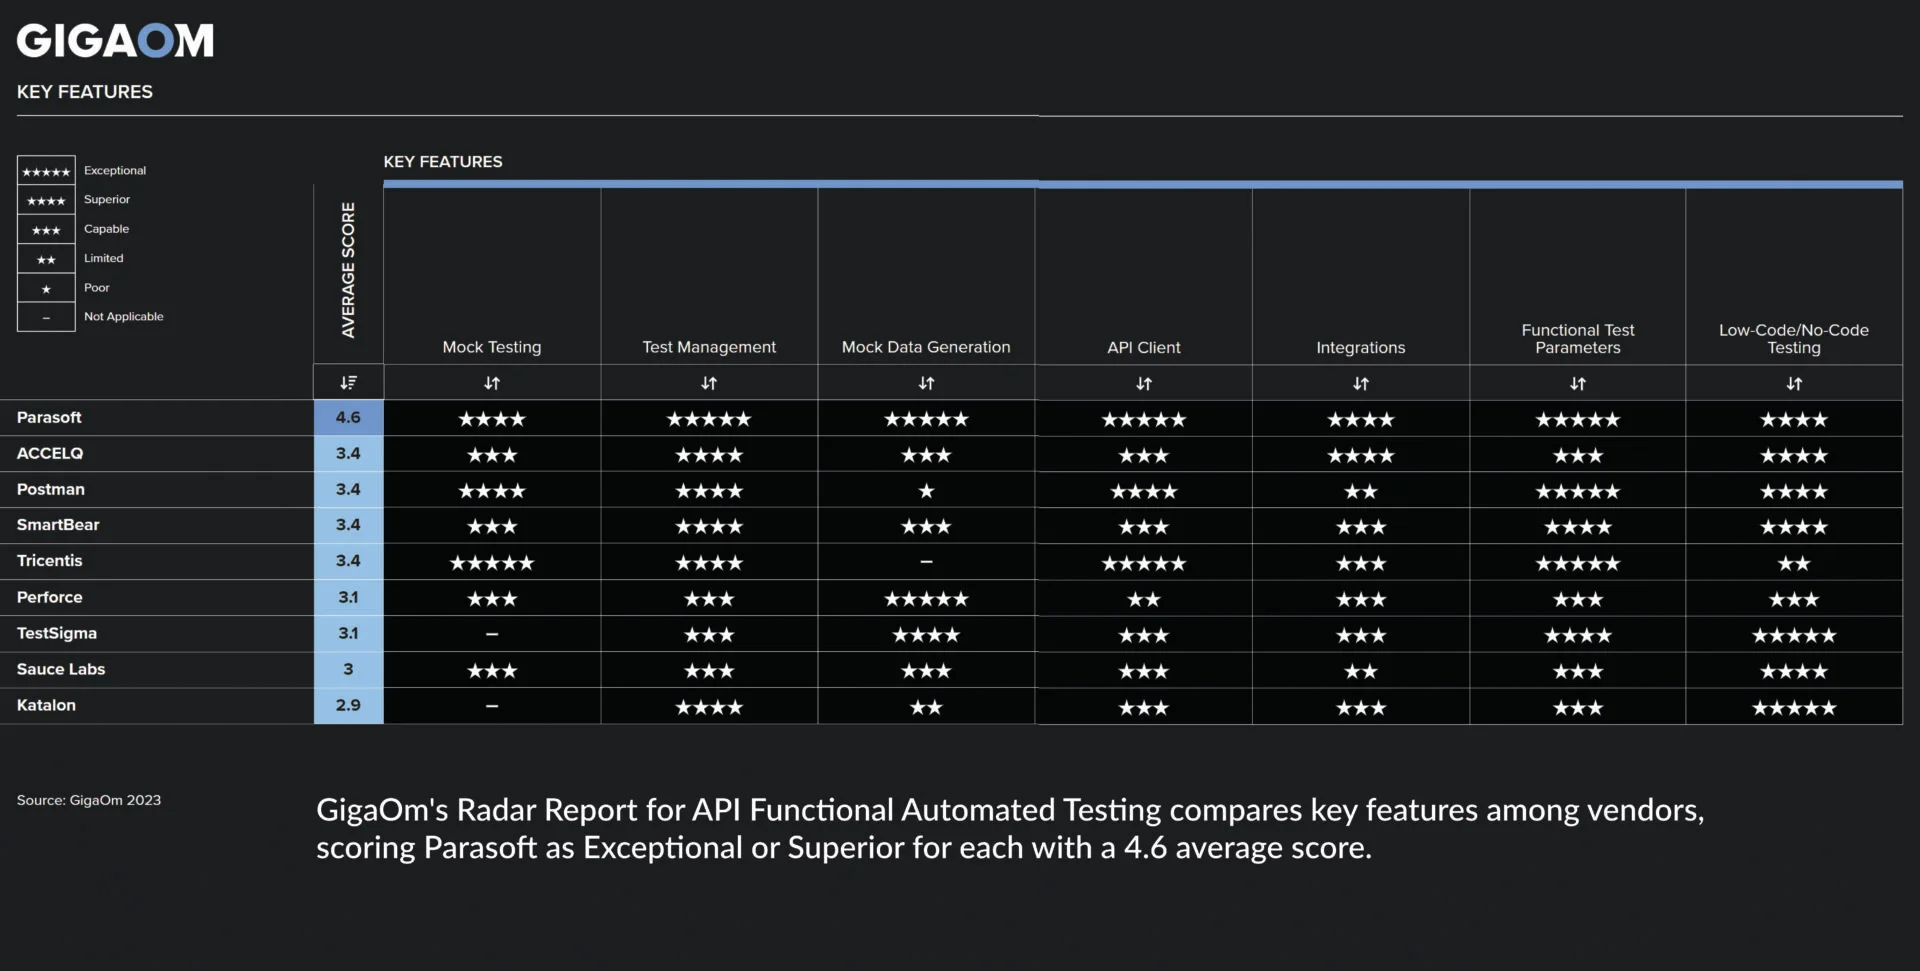This screenshot has height=971, width=1920.
Task: Click the Not Applicable legend entry
Action: [123, 317]
